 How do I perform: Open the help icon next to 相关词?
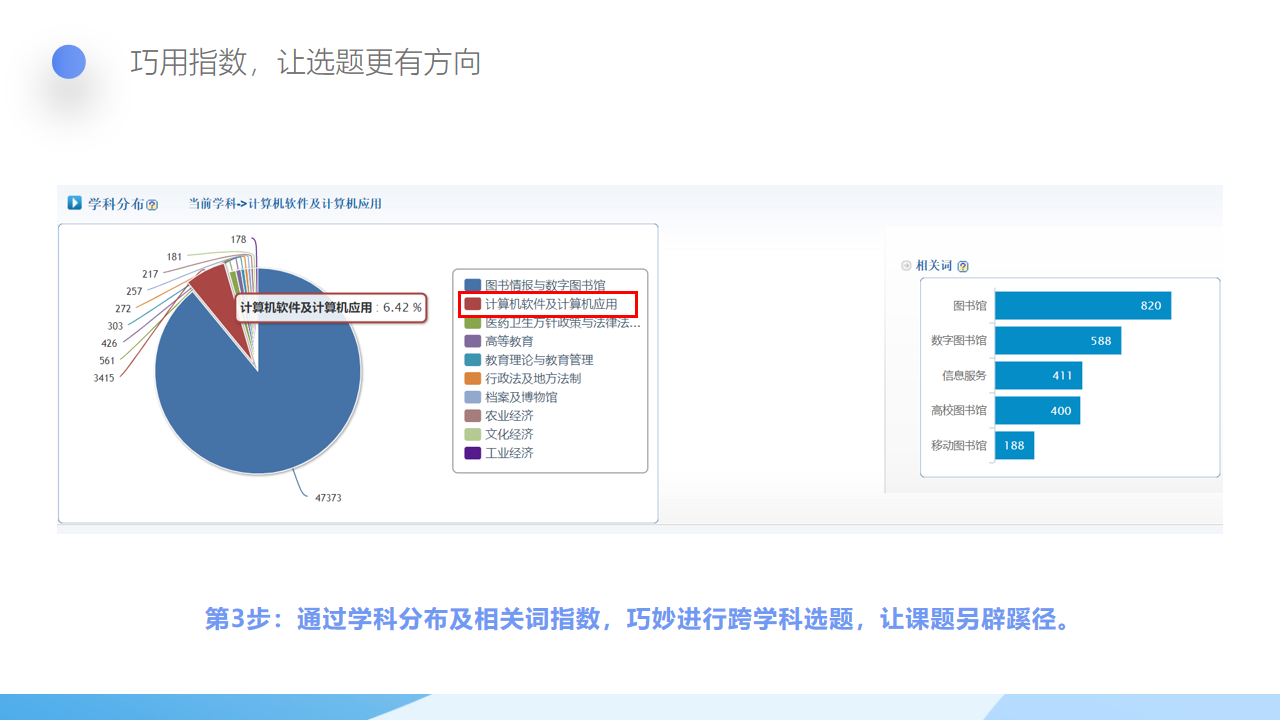coord(963,267)
